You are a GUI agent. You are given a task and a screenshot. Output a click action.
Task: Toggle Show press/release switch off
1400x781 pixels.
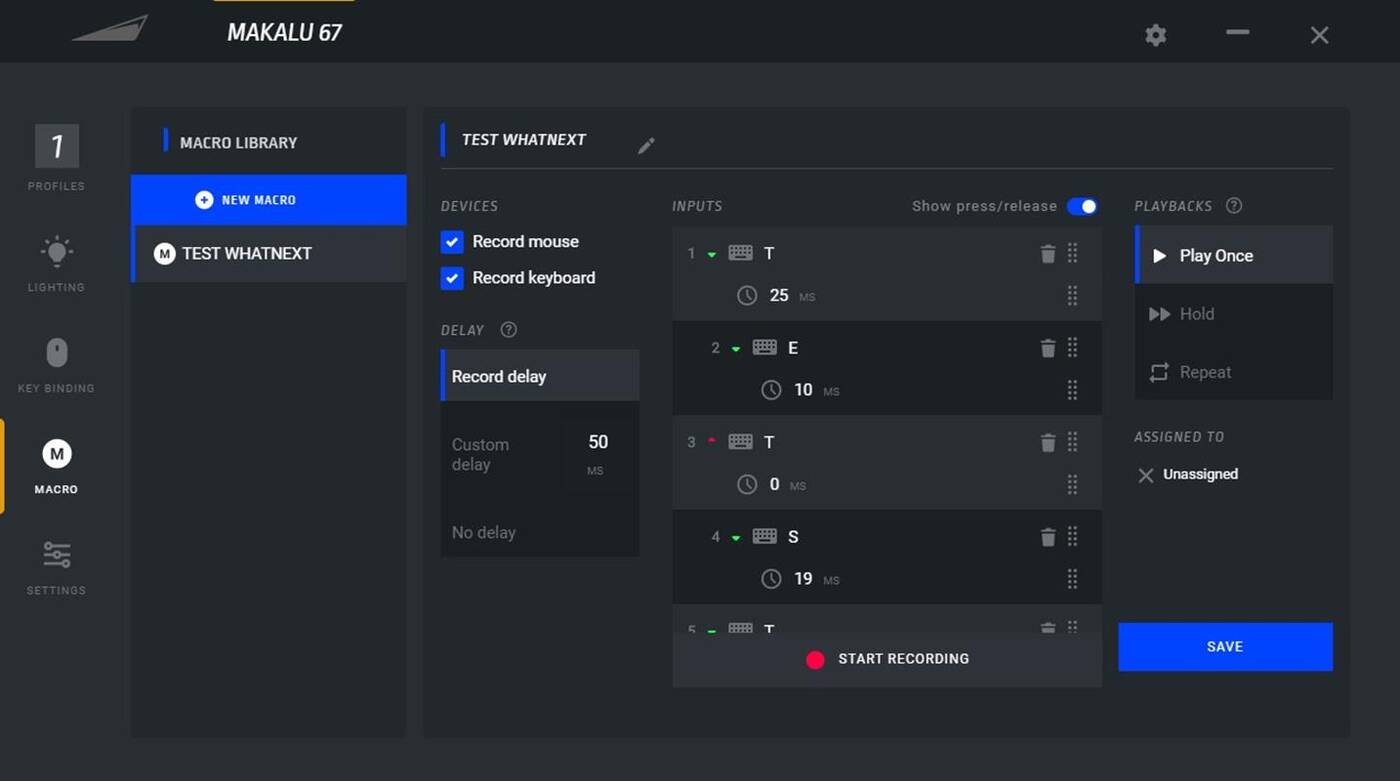pos(1082,206)
